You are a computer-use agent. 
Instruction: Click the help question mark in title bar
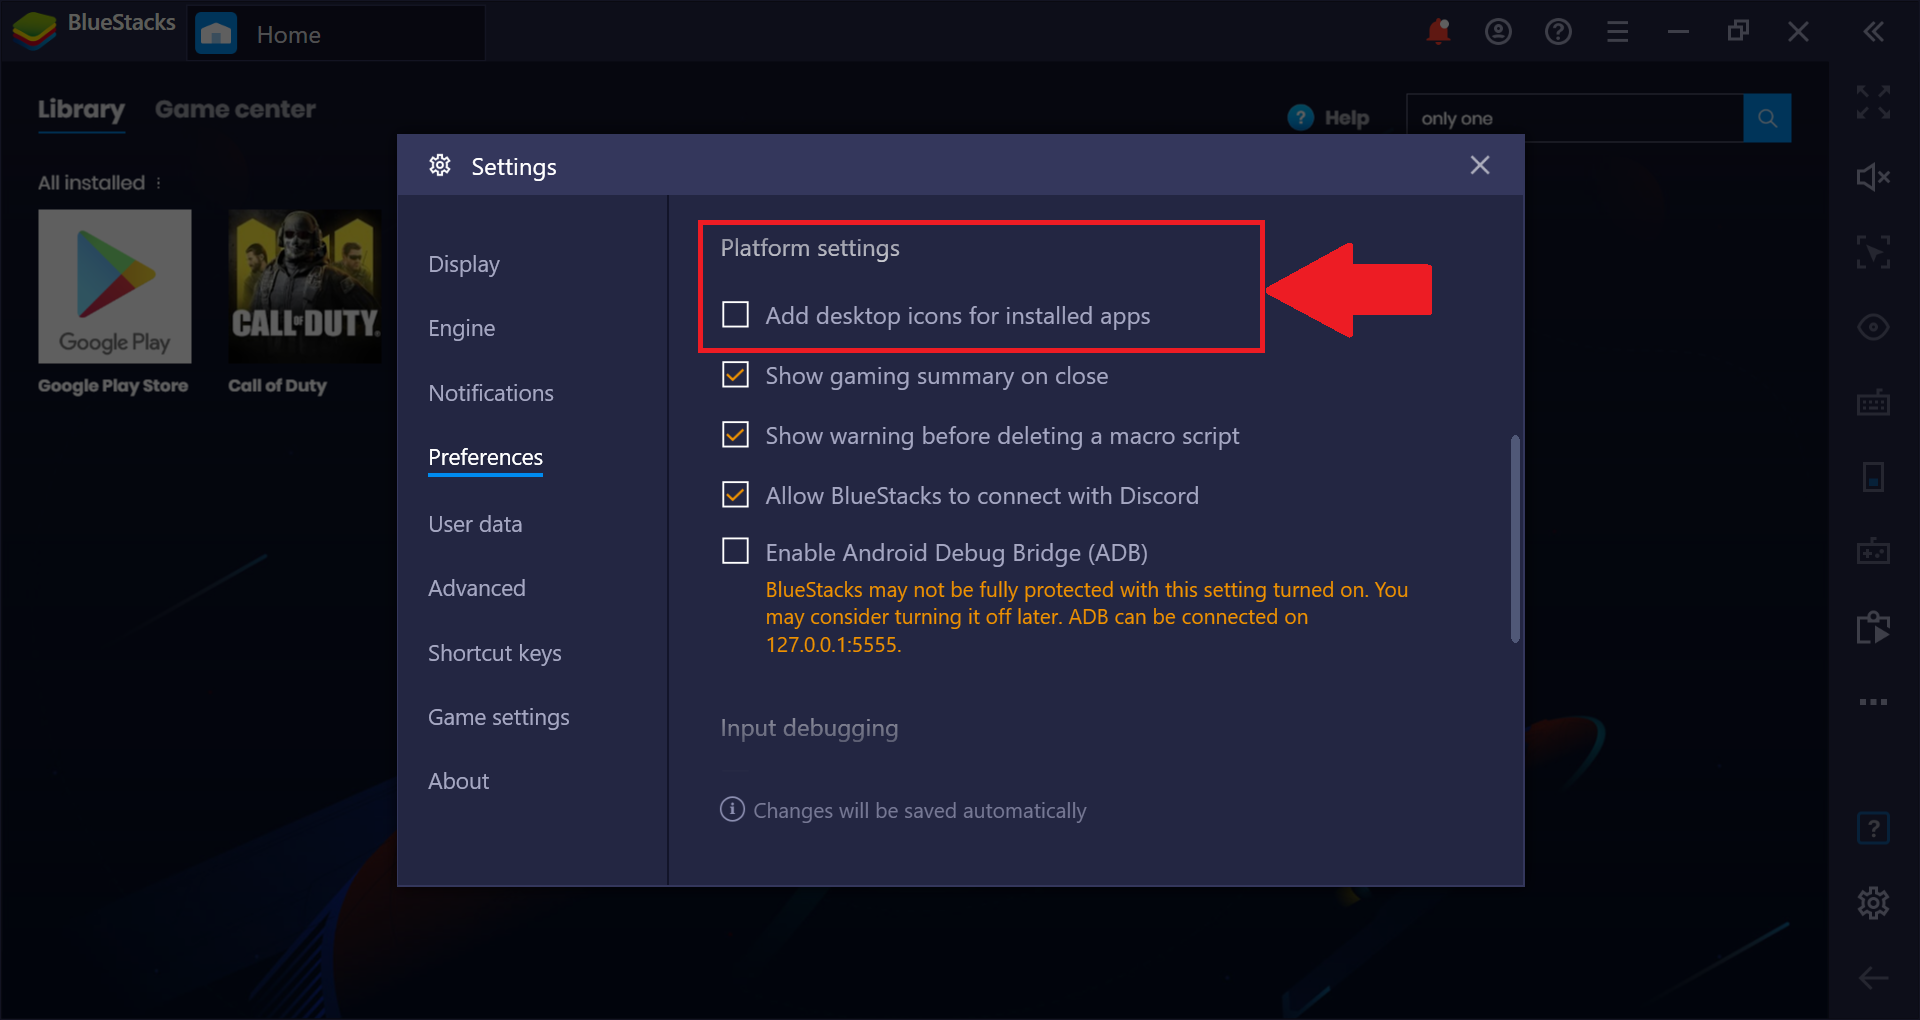pyautogui.click(x=1558, y=32)
